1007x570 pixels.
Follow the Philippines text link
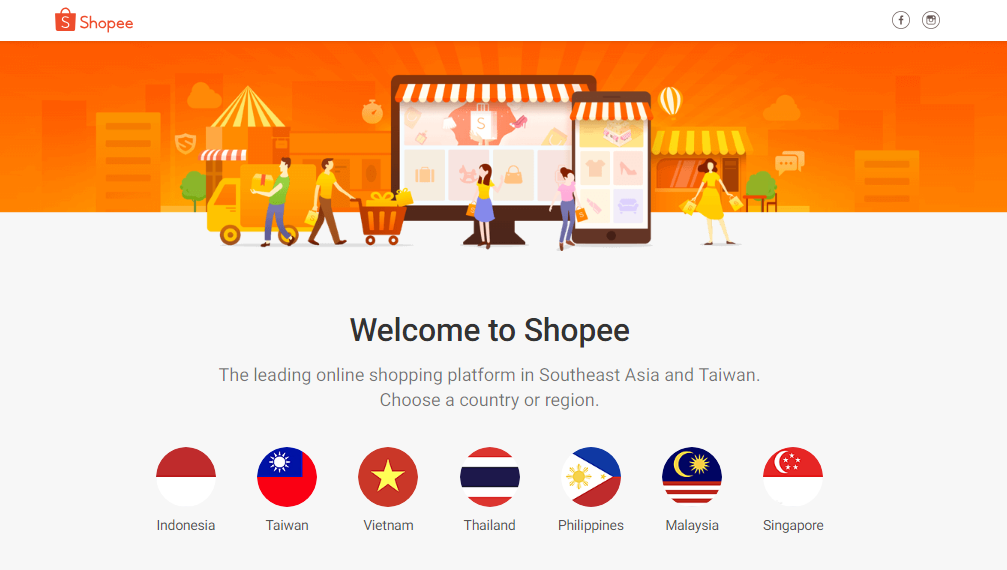click(591, 525)
